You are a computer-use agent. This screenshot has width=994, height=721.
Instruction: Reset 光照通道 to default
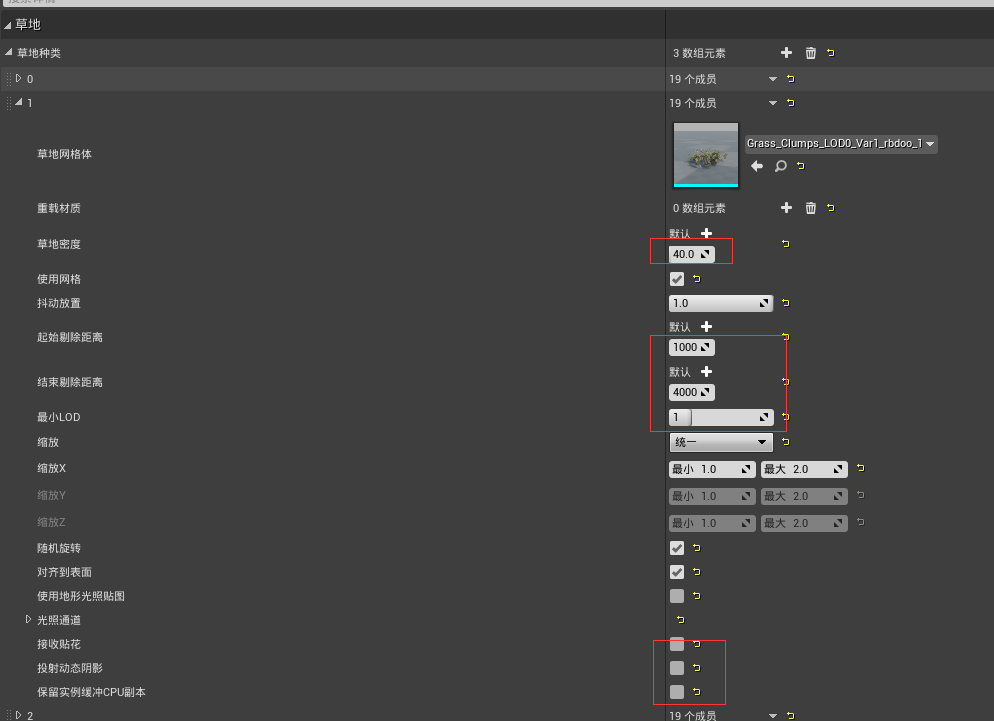coord(680,620)
